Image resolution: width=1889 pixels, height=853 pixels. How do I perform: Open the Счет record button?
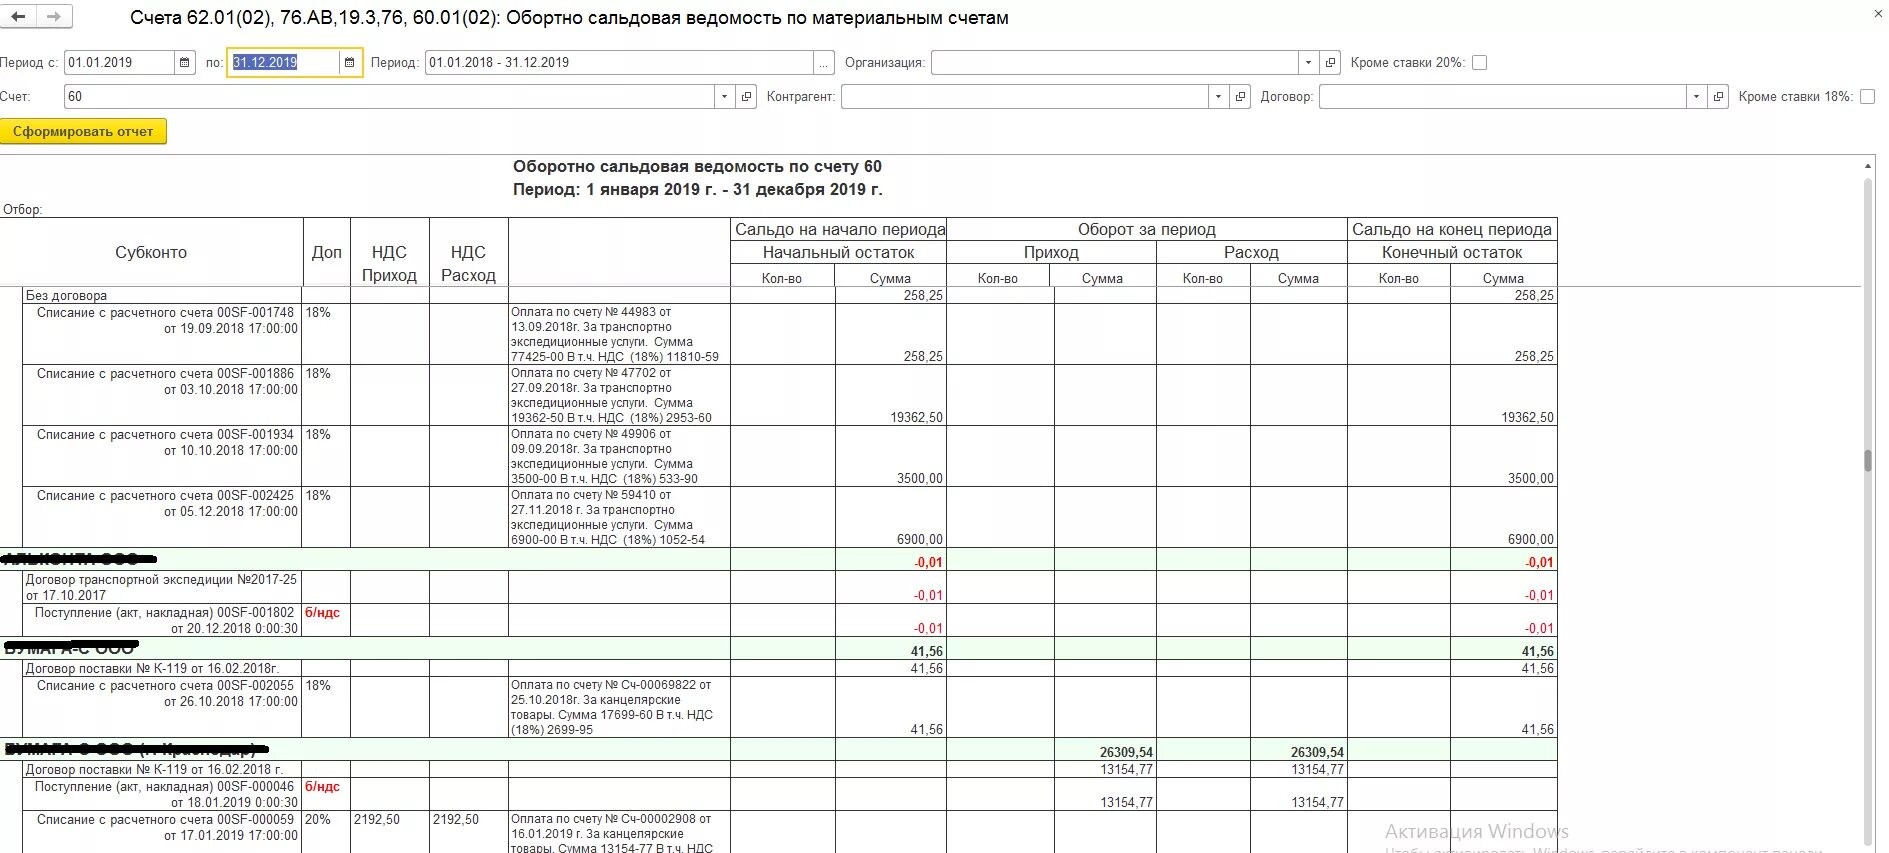click(x=746, y=97)
